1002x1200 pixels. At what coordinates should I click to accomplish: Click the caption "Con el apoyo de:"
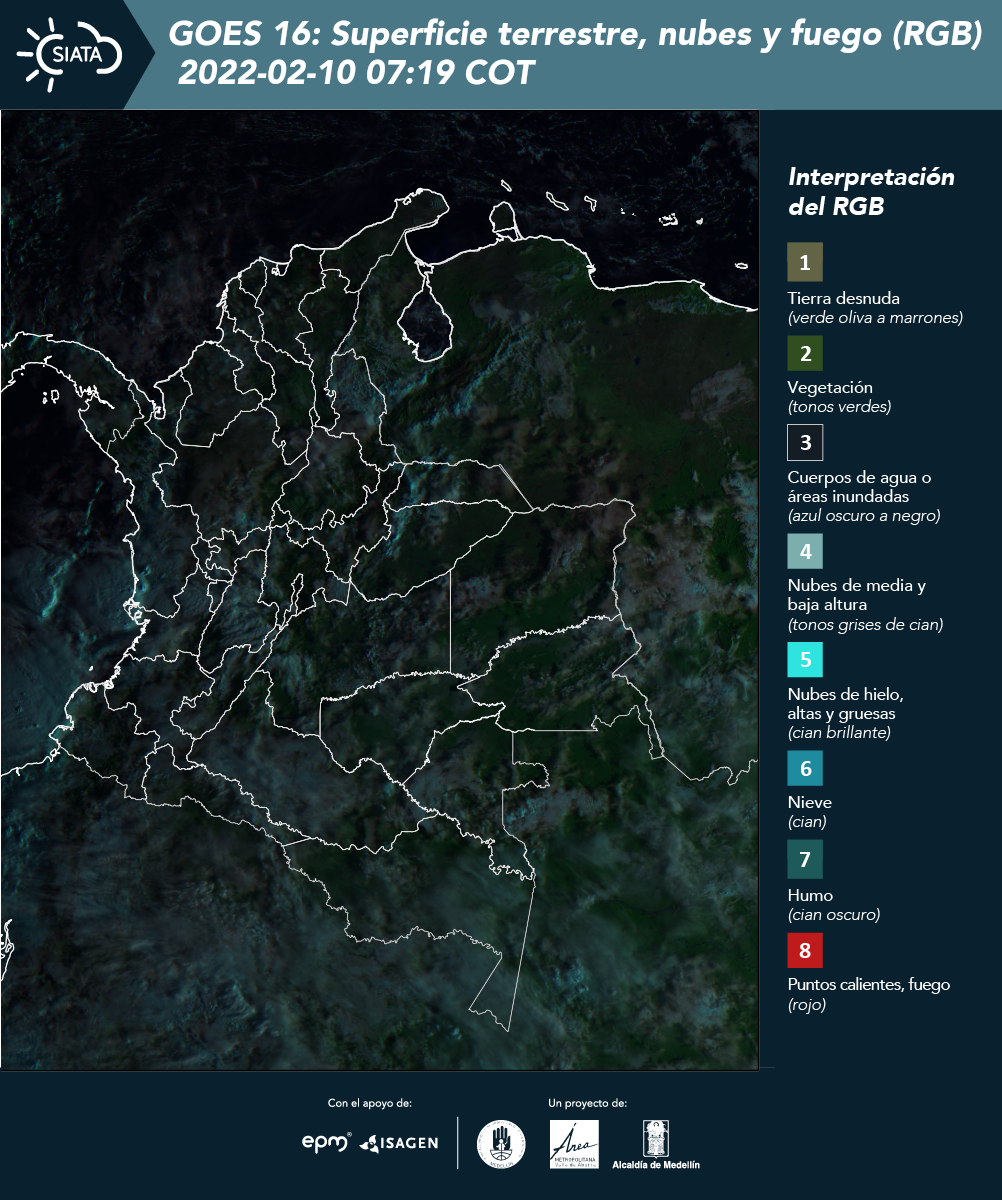pyautogui.click(x=370, y=1103)
